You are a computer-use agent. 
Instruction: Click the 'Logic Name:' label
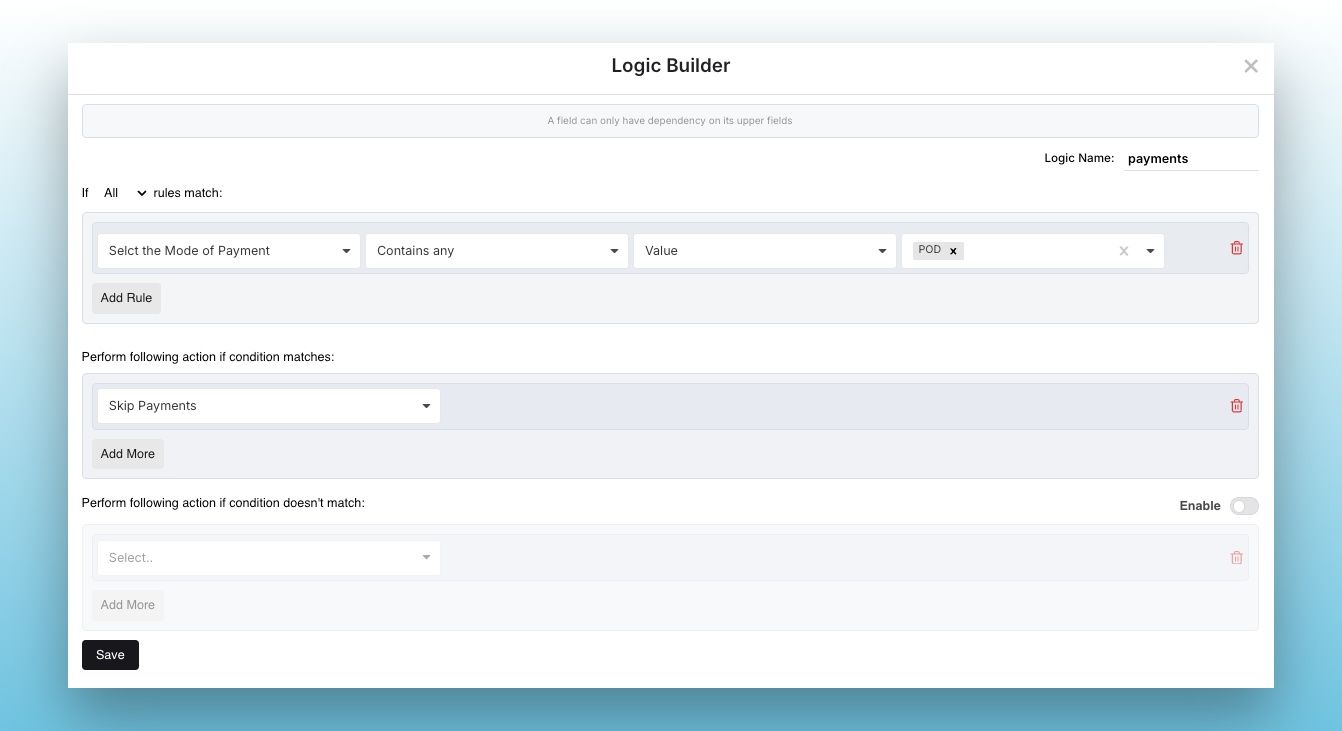pos(1079,158)
